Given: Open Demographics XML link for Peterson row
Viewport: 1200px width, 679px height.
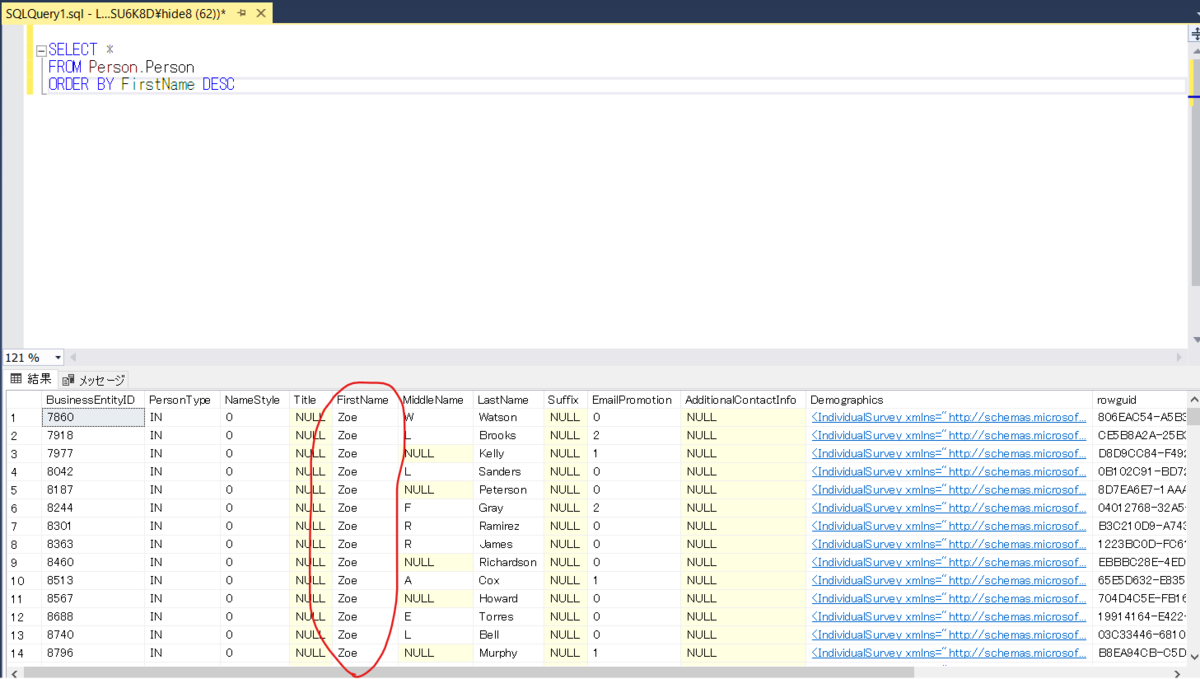Looking at the screenshot, I should [x=948, y=490].
